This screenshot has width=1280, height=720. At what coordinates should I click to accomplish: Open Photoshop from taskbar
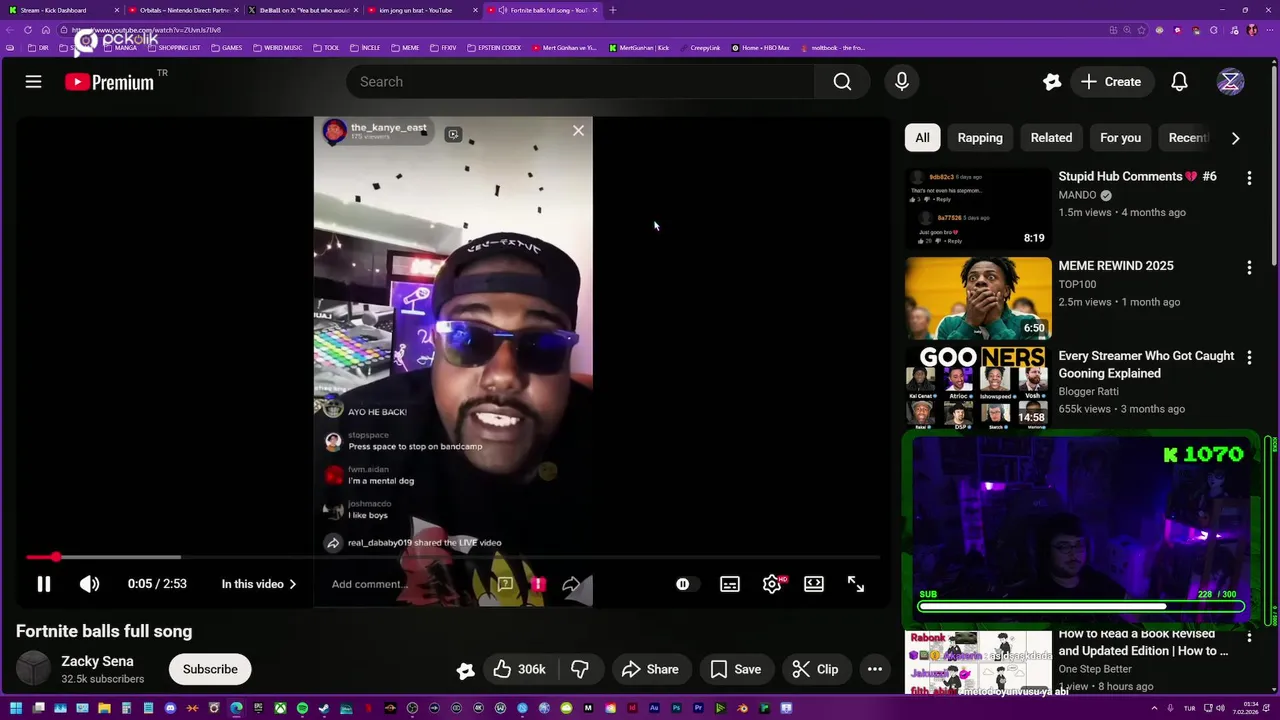676,709
